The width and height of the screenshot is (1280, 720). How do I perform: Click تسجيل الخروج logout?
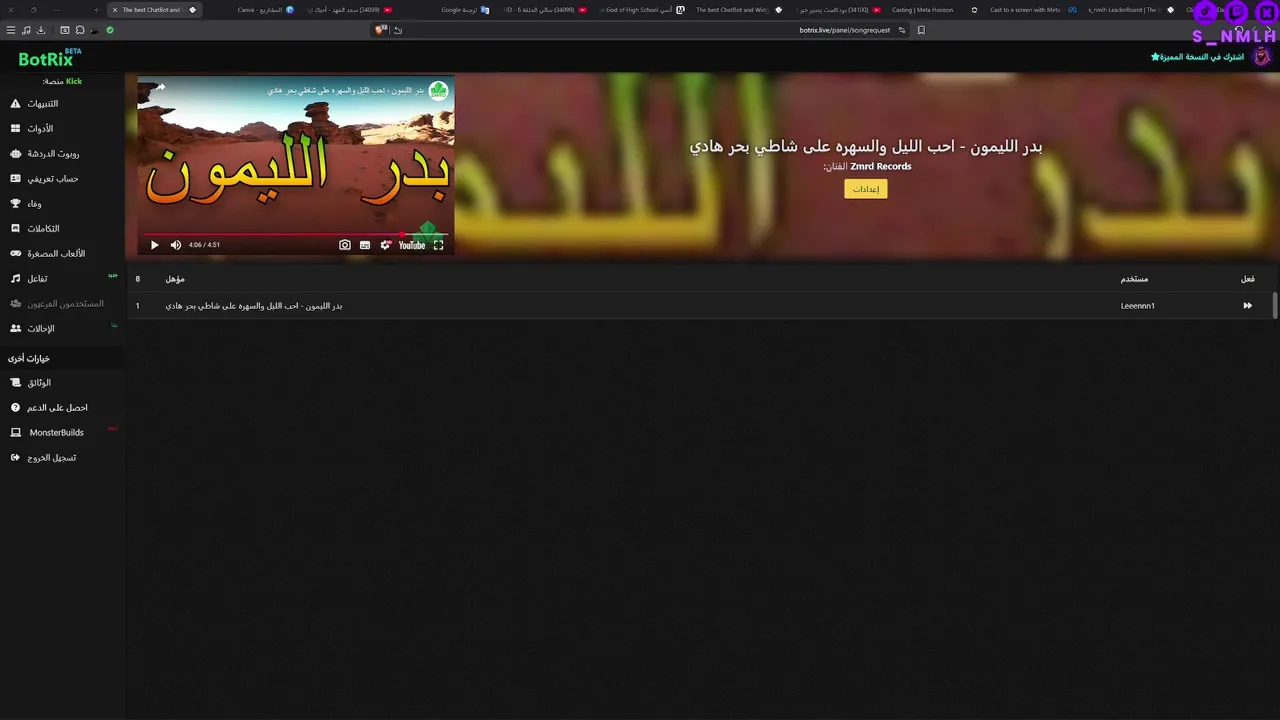pos(44,457)
